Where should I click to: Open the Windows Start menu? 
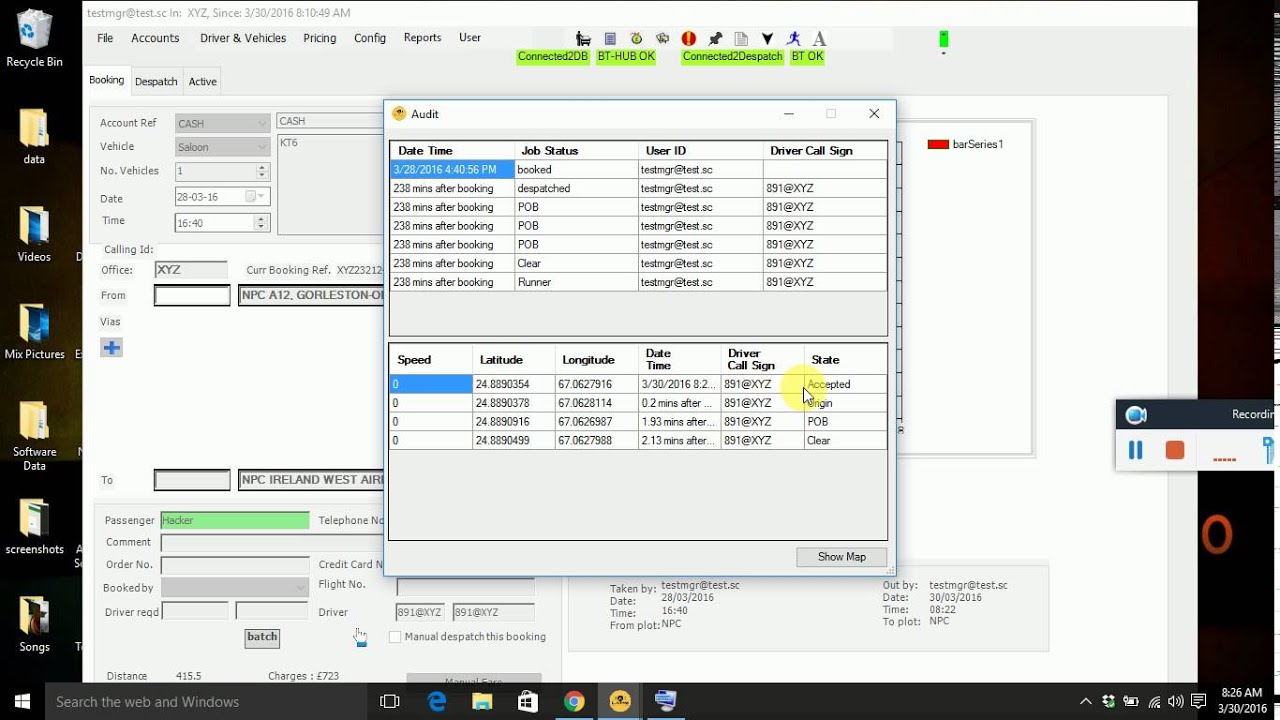pos(21,701)
